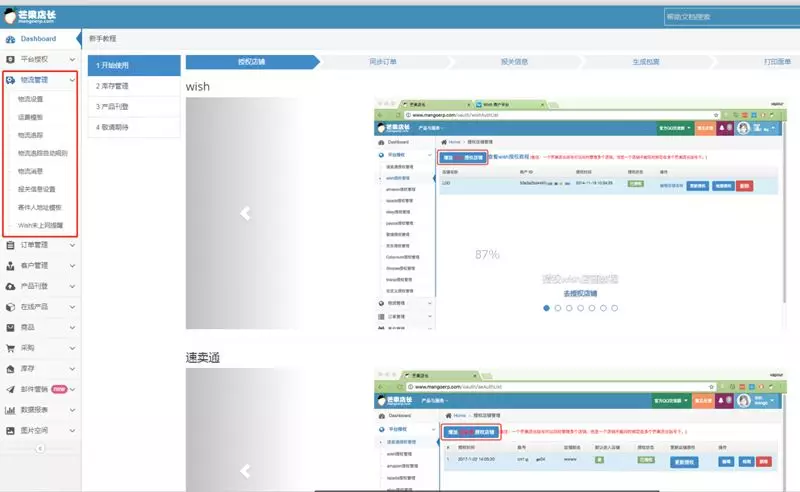Open 物流设置 under logistics management
800x492 pixels.
click(31, 99)
